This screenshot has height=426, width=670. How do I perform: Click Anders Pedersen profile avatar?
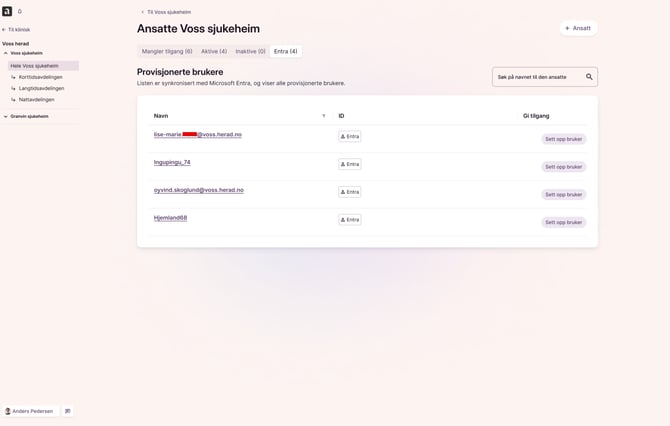pyautogui.click(x=8, y=411)
